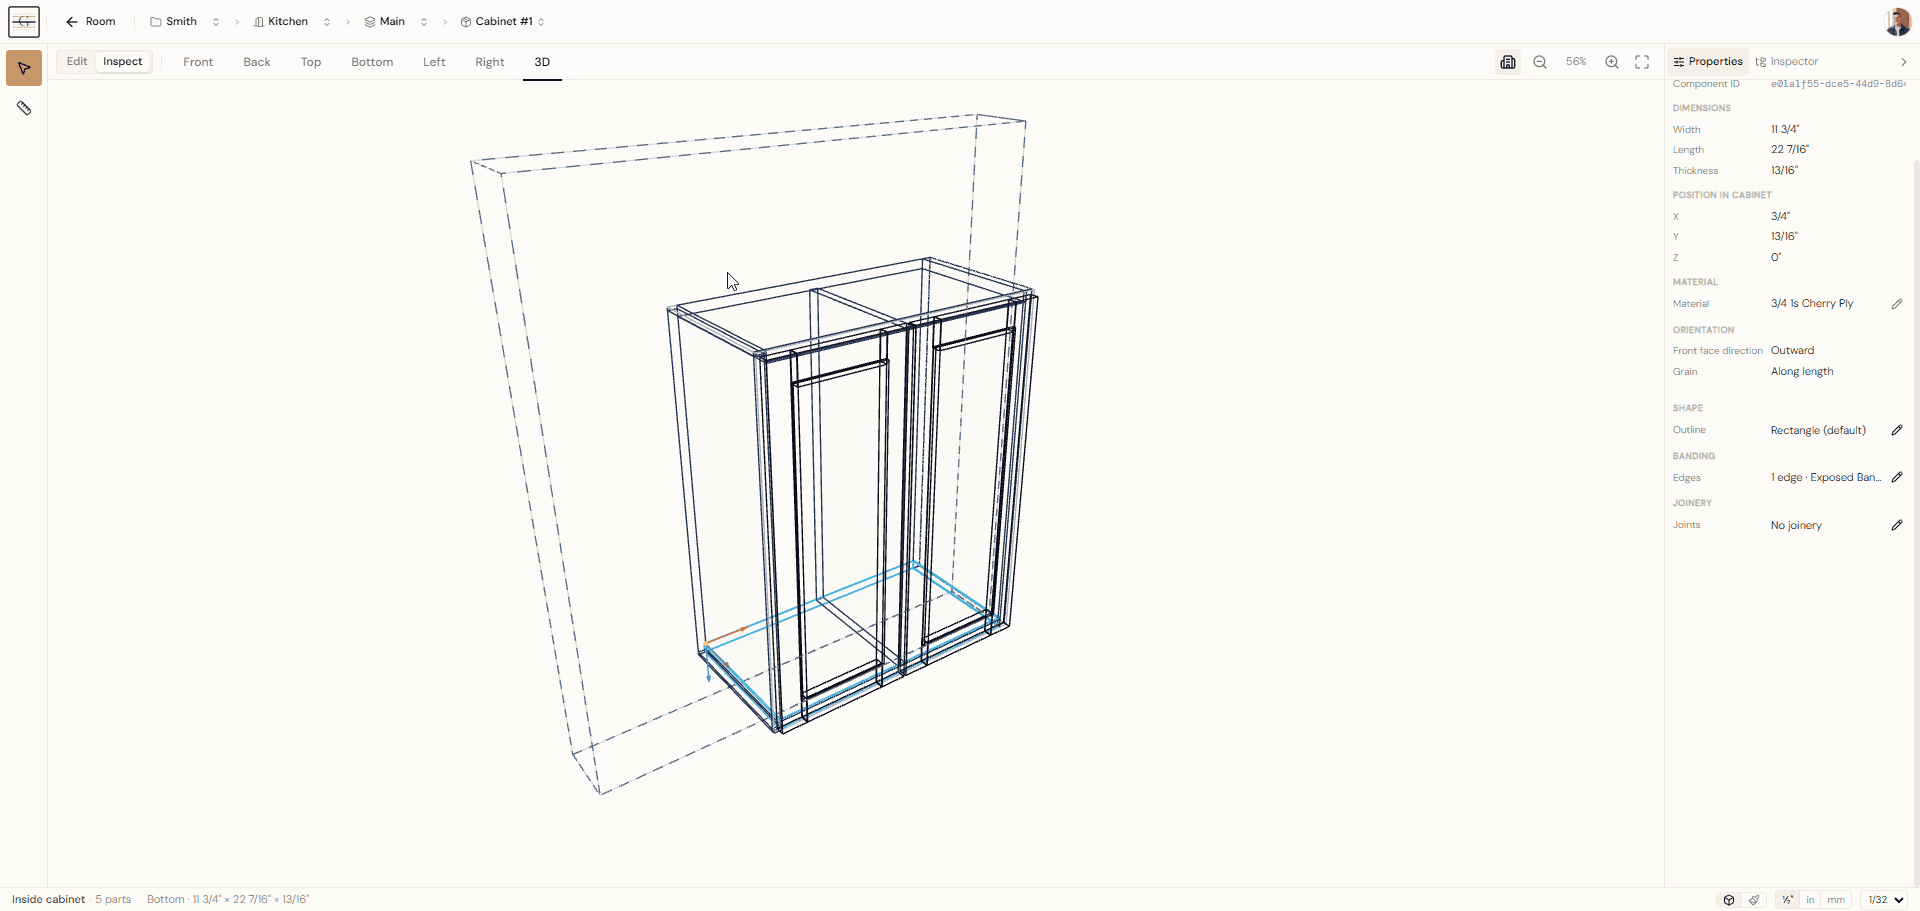Open the 1/32 precision dropdown

tap(1885, 900)
